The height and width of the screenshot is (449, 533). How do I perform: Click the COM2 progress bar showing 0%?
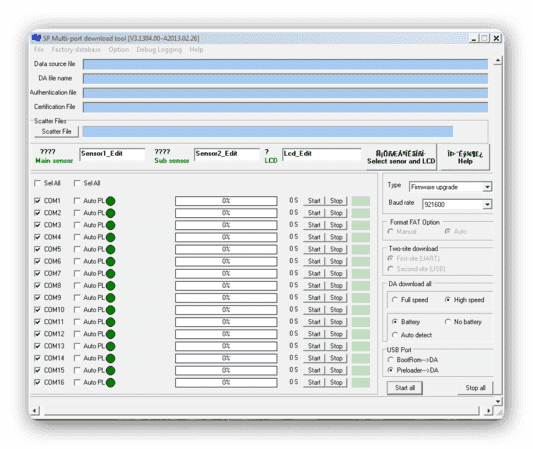[226, 213]
